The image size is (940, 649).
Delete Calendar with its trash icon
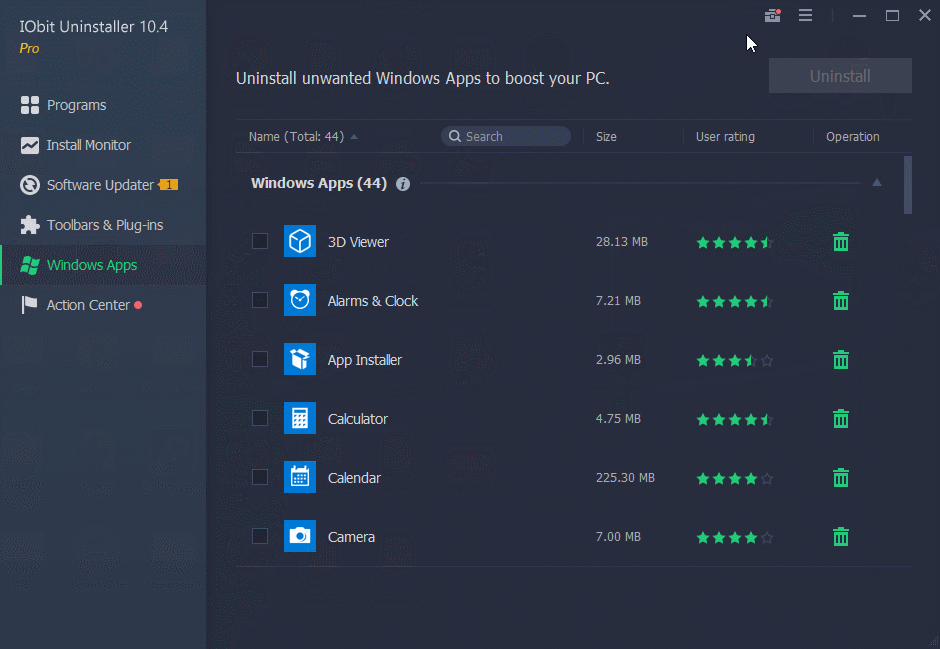[x=841, y=478]
